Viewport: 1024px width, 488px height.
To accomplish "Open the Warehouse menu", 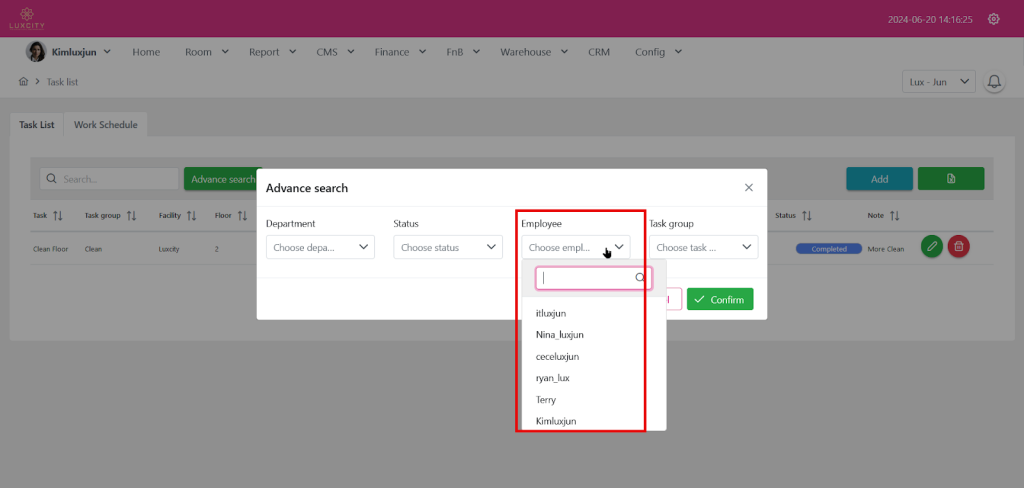I will pos(534,52).
